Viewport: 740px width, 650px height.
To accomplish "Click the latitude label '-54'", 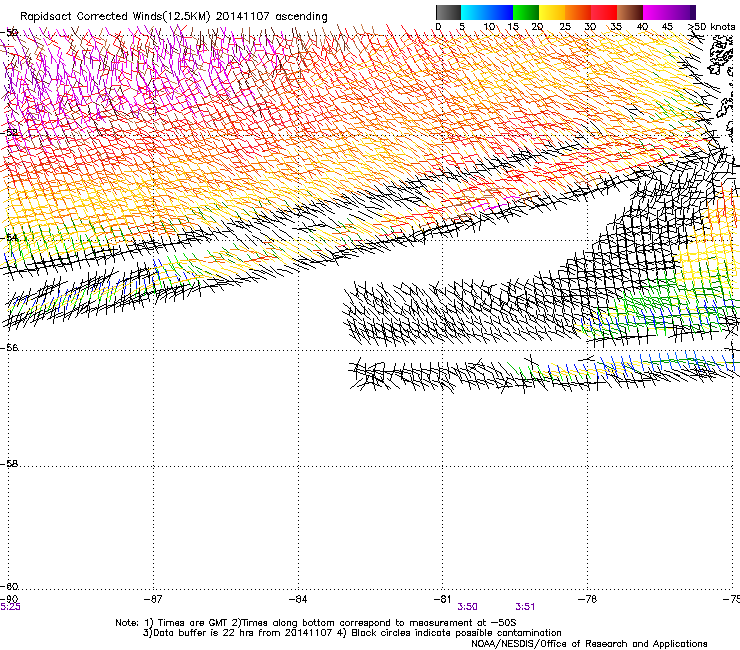I will [9, 237].
